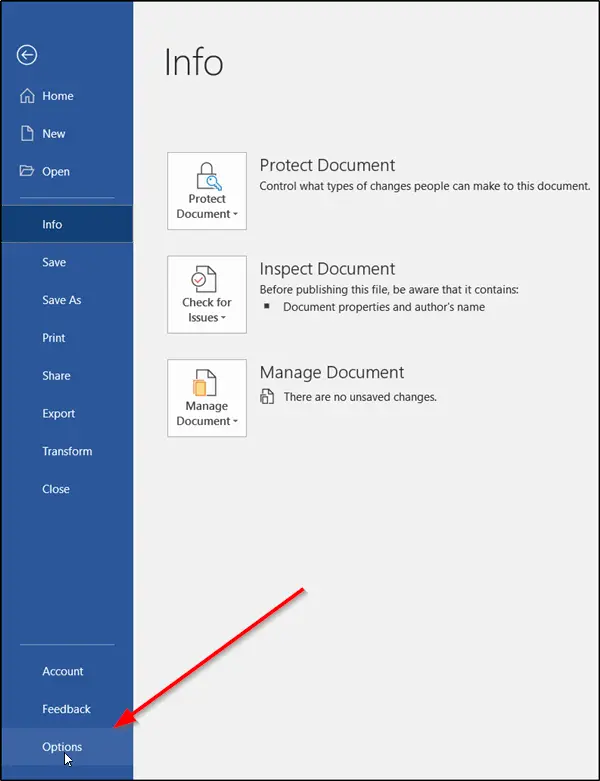Open the Export page

click(67, 413)
